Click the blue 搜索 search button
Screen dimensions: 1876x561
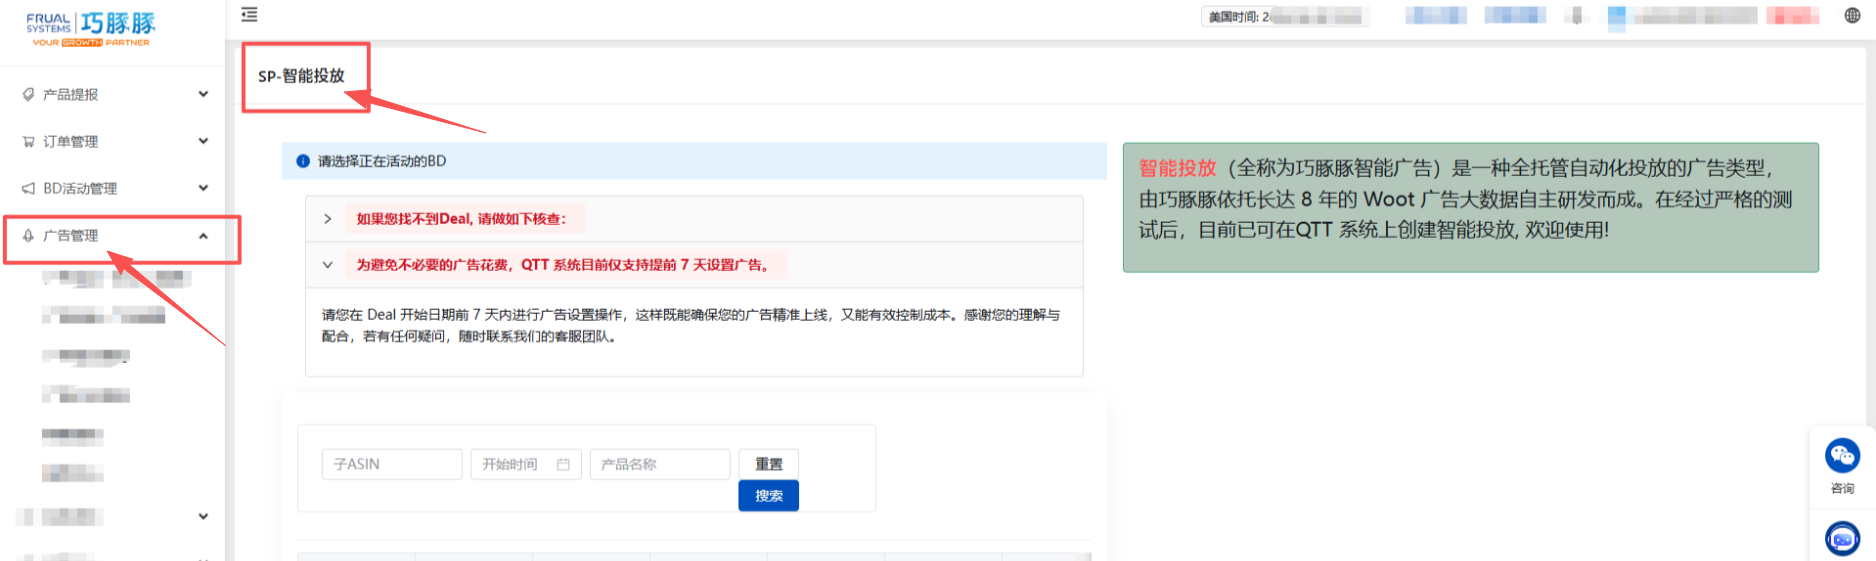click(x=768, y=496)
